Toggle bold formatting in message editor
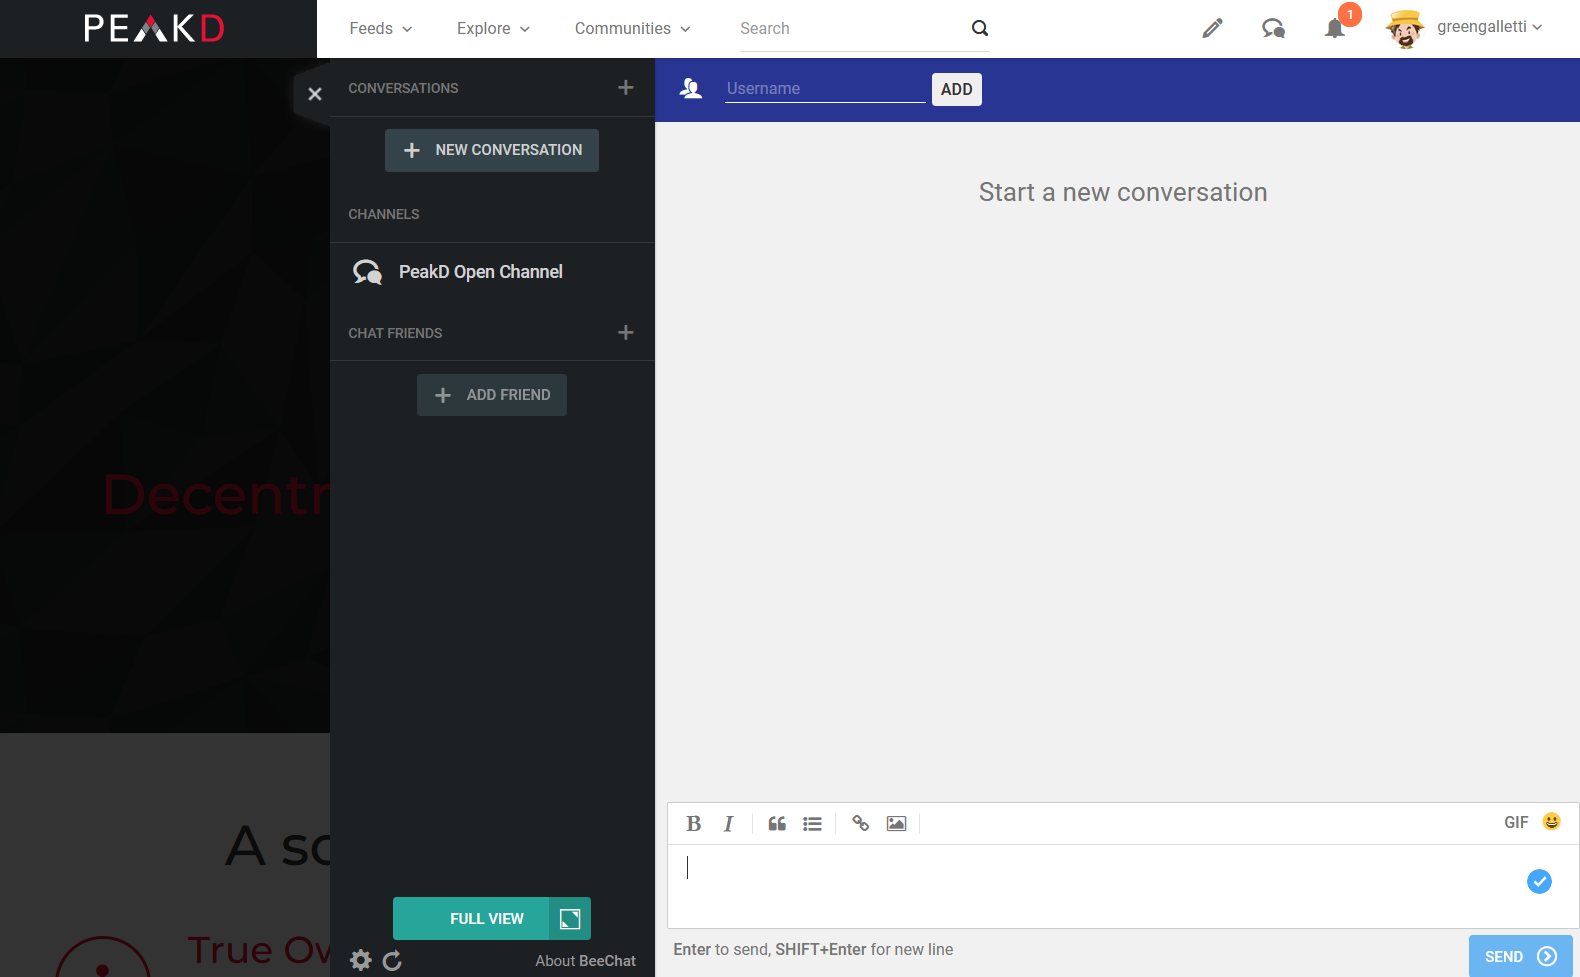1580x977 pixels. 693,824
